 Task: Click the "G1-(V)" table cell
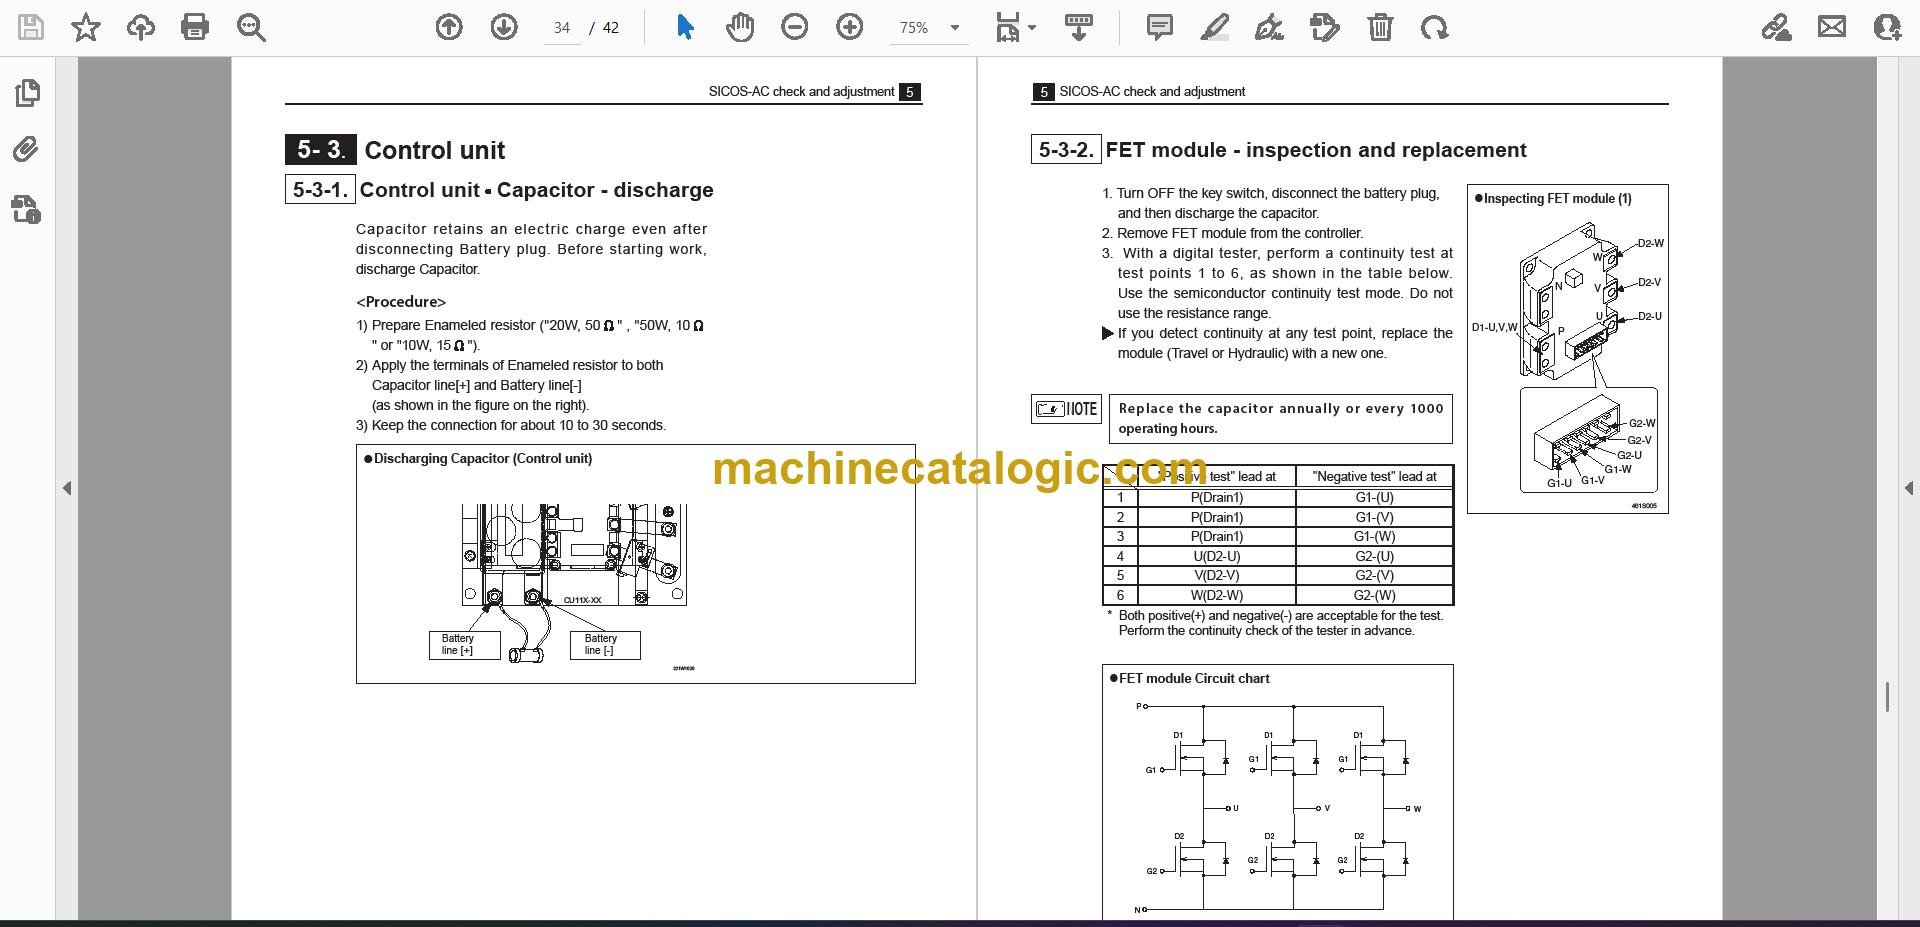coord(1375,517)
